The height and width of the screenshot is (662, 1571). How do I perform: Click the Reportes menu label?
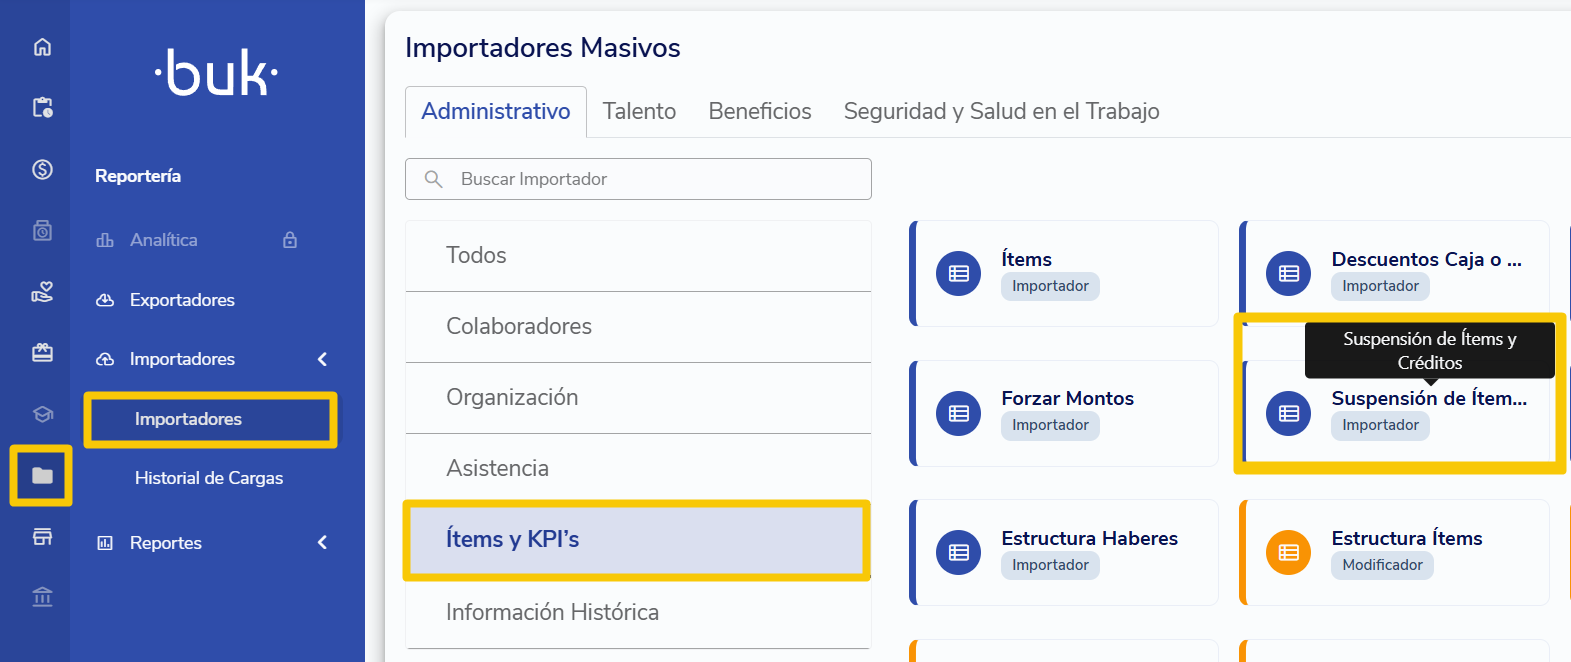click(166, 543)
